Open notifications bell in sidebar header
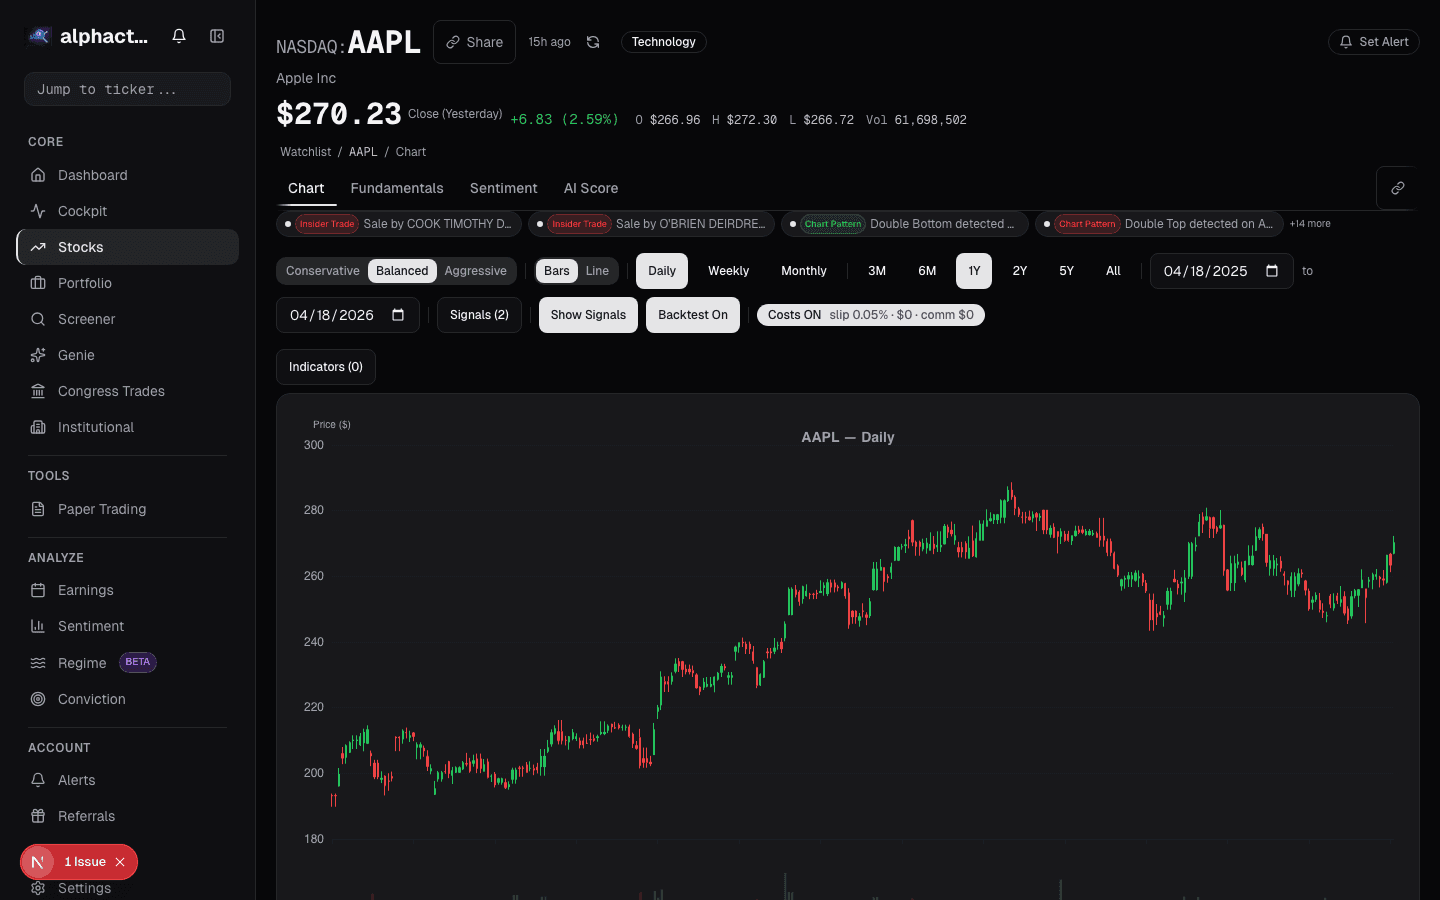Viewport: 1440px width, 900px height. (x=179, y=36)
